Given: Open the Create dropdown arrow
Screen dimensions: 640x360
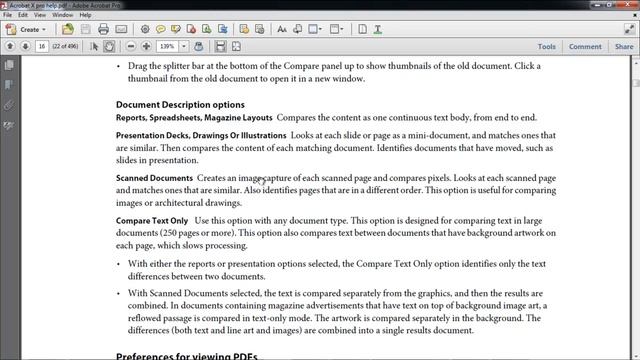Looking at the screenshot, I should click(x=44, y=29).
